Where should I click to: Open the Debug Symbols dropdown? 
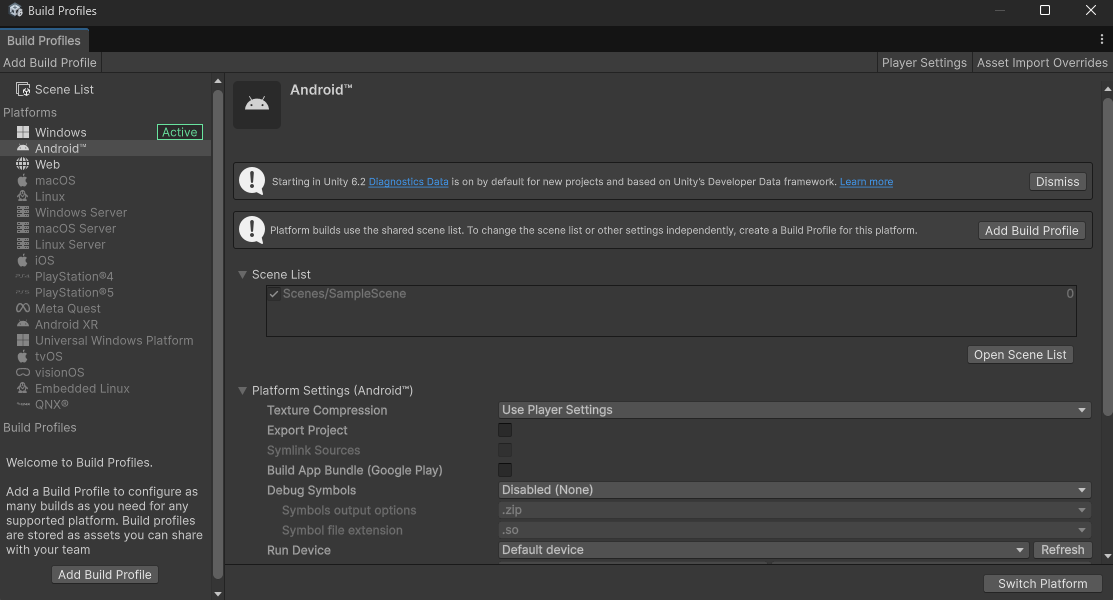coord(794,490)
